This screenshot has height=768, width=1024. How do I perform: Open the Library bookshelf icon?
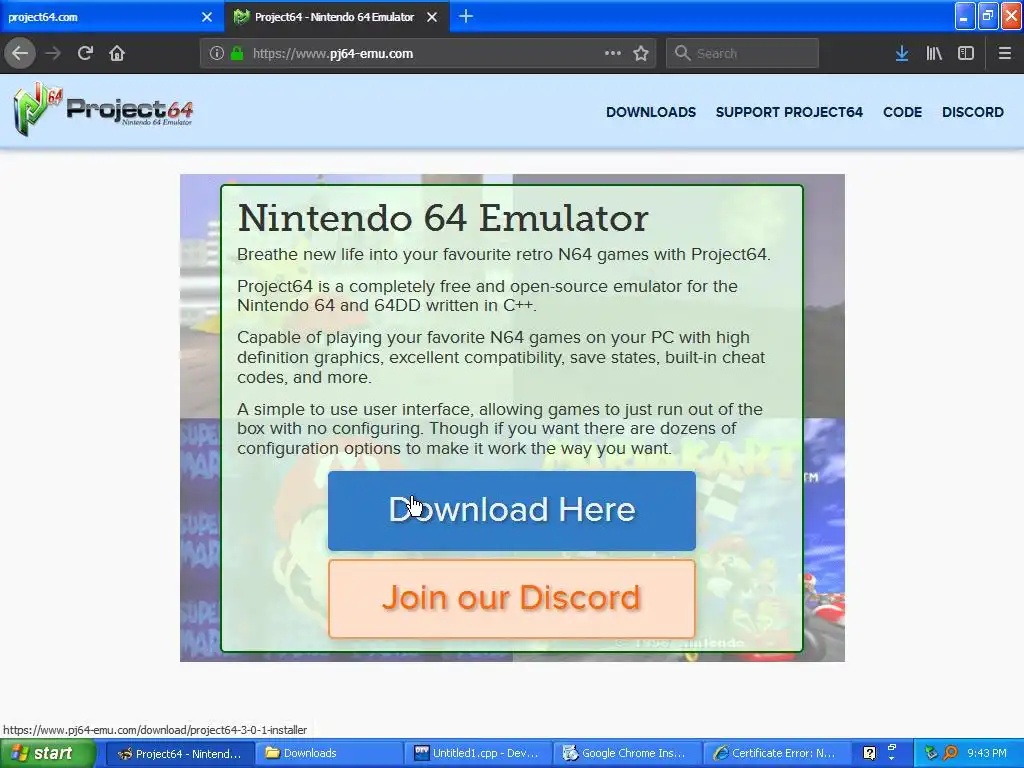click(934, 54)
